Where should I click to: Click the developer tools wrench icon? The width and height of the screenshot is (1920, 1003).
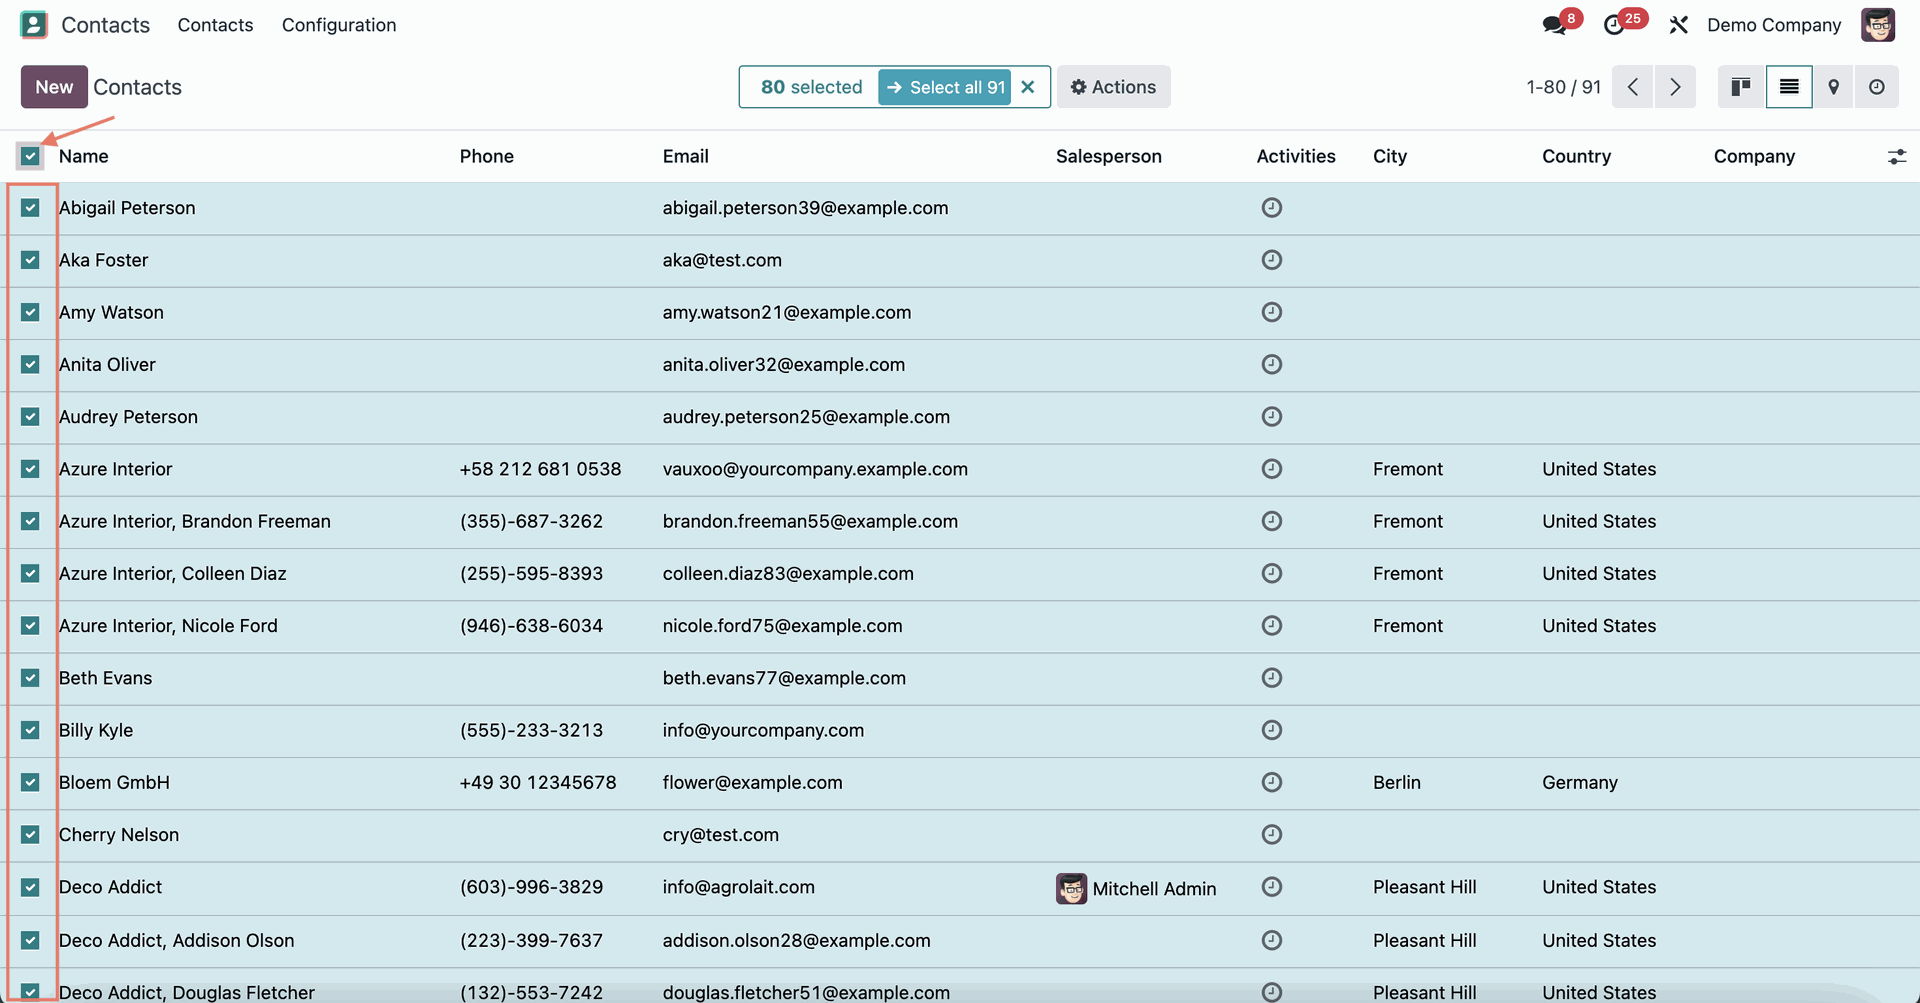(x=1678, y=24)
